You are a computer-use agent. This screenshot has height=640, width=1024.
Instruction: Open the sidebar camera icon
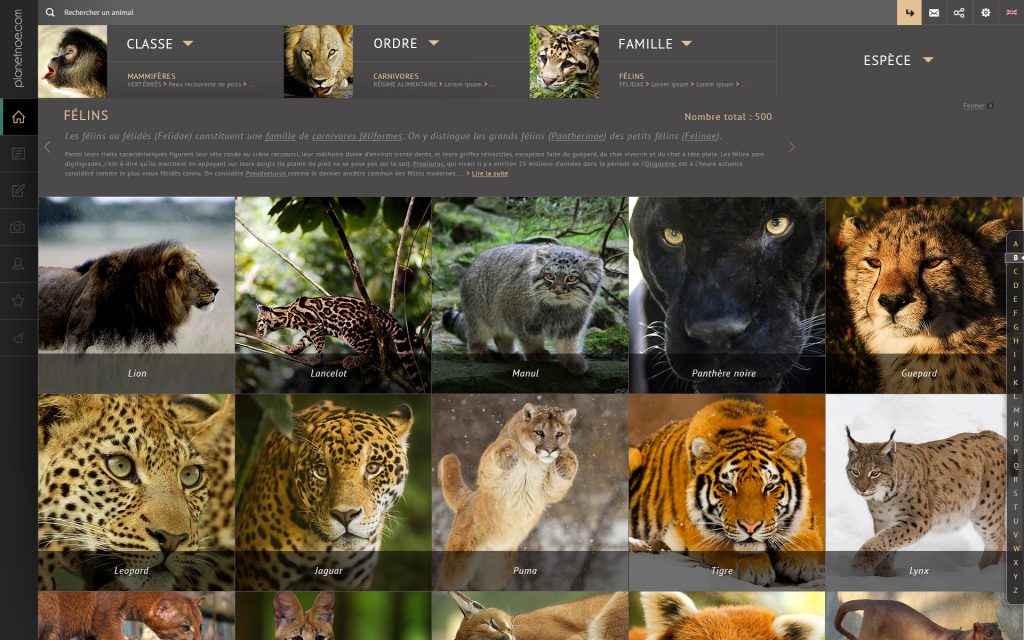(18, 227)
